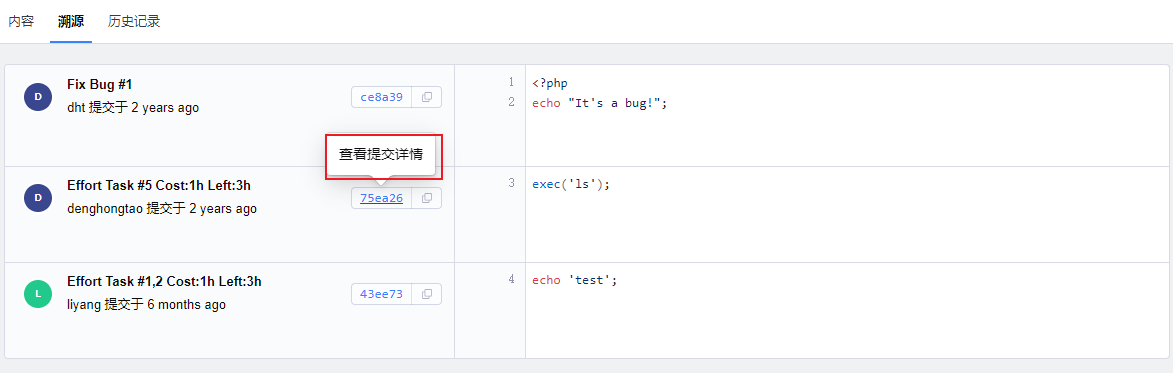
Task: Open Effort Task #1,2 Cost:1h Left:3h title
Action: coord(164,281)
